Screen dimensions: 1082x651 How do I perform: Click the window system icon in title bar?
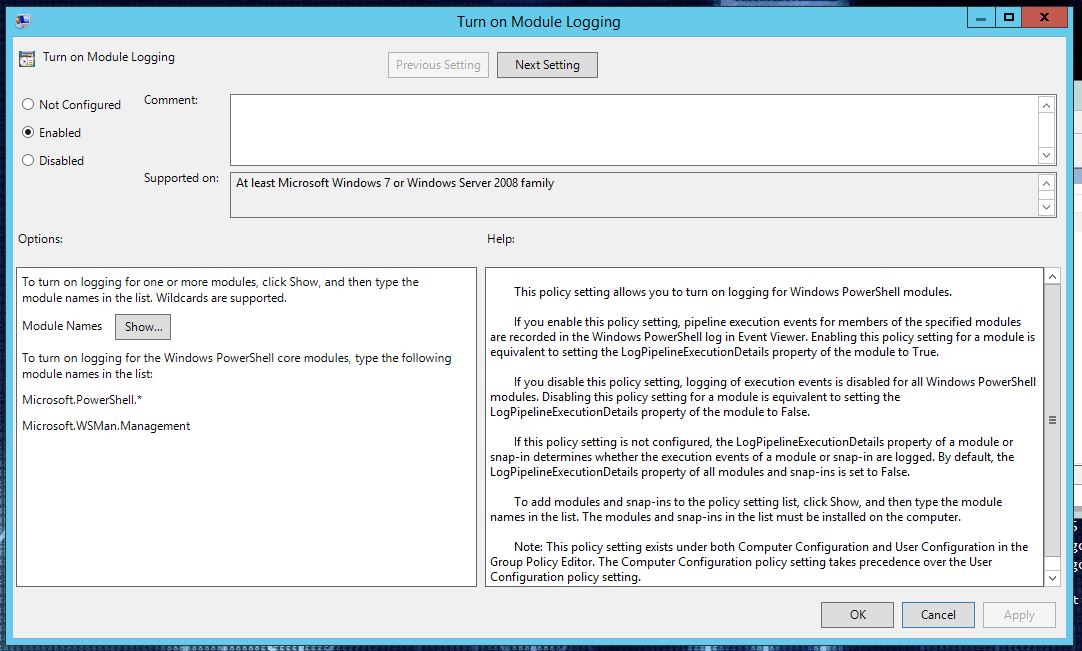[23, 21]
